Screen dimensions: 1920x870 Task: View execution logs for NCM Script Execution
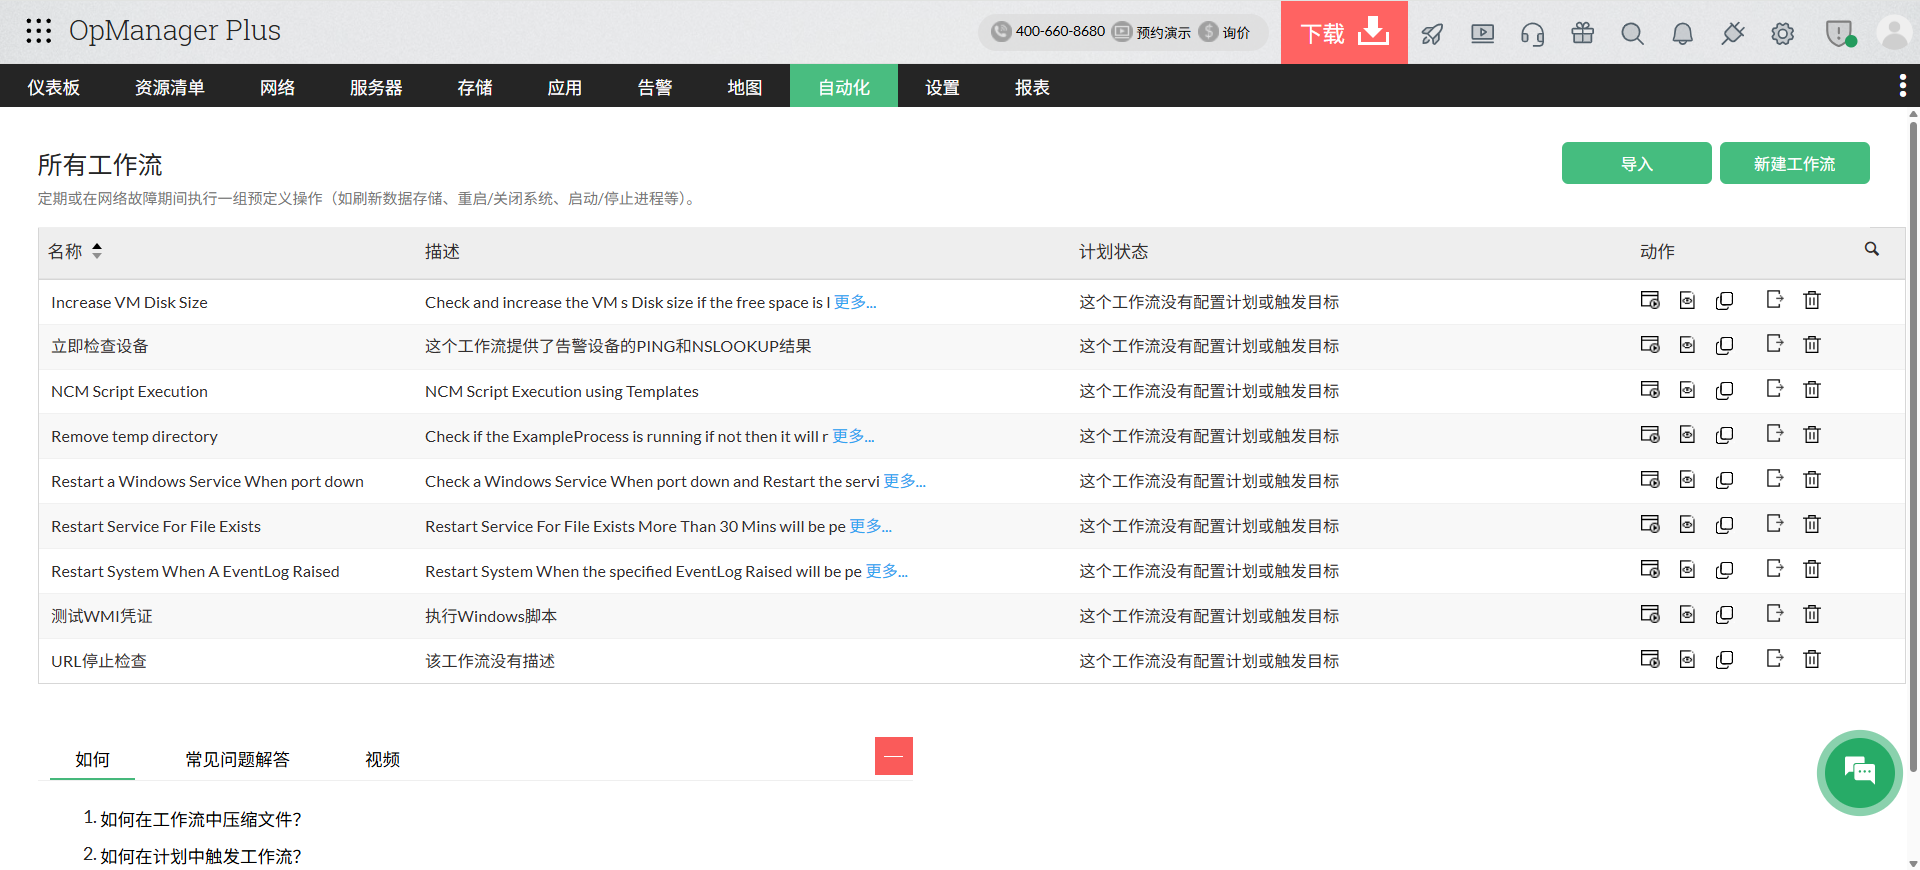point(1687,390)
